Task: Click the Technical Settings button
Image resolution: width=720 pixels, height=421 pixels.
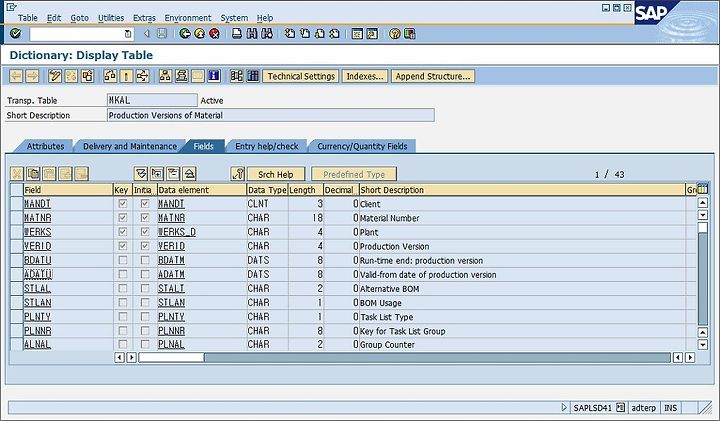Action: (x=301, y=76)
